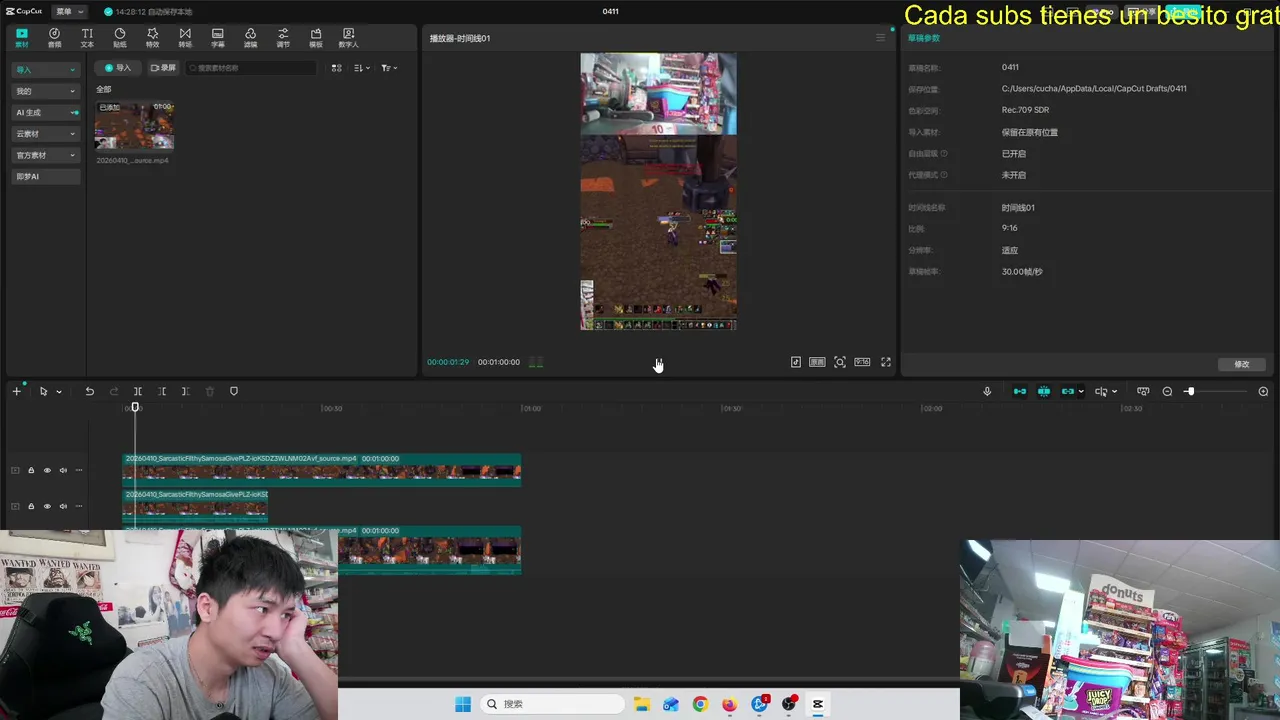The height and width of the screenshot is (720, 1280).
Task: Click the 修改 modify draft settings button
Action: pyautogui.click(x=1242, y=364)
